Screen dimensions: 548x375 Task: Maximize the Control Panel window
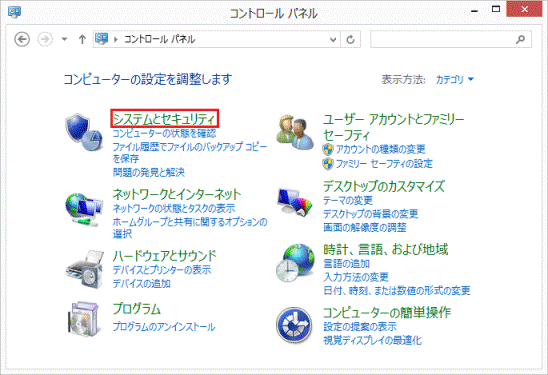(496, 9)
